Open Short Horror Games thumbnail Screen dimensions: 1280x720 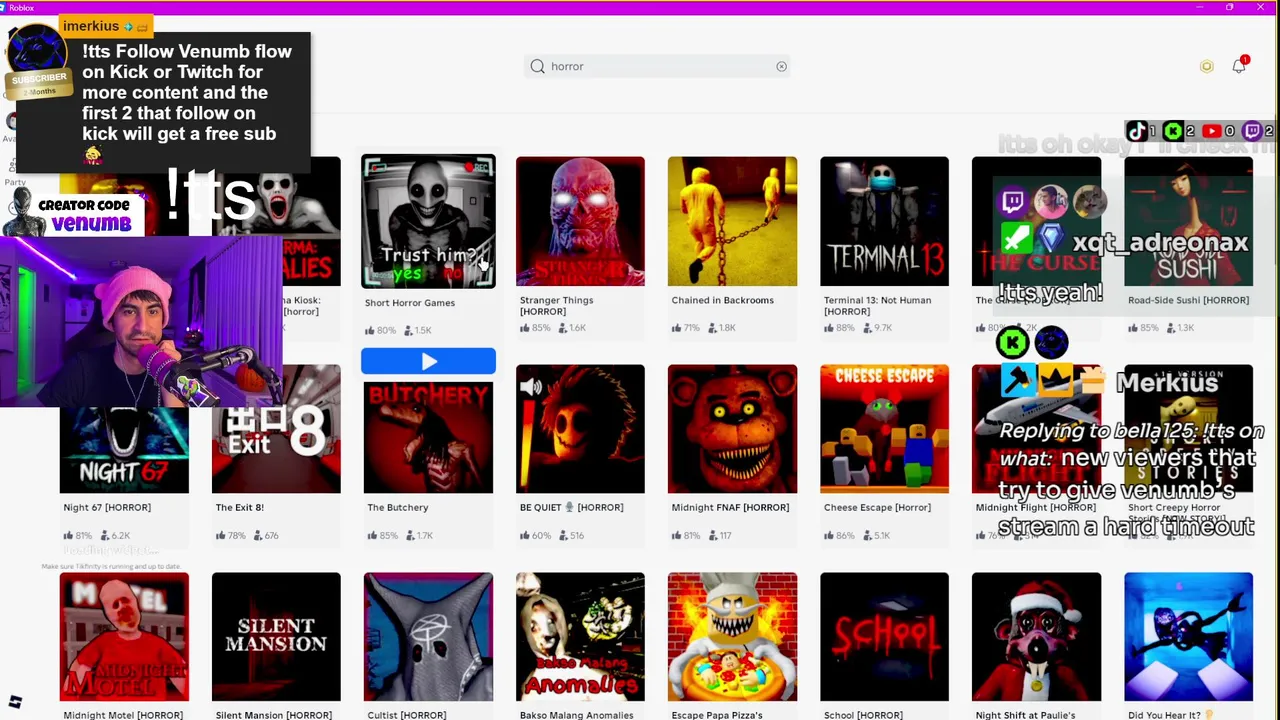tap(428, 221)
